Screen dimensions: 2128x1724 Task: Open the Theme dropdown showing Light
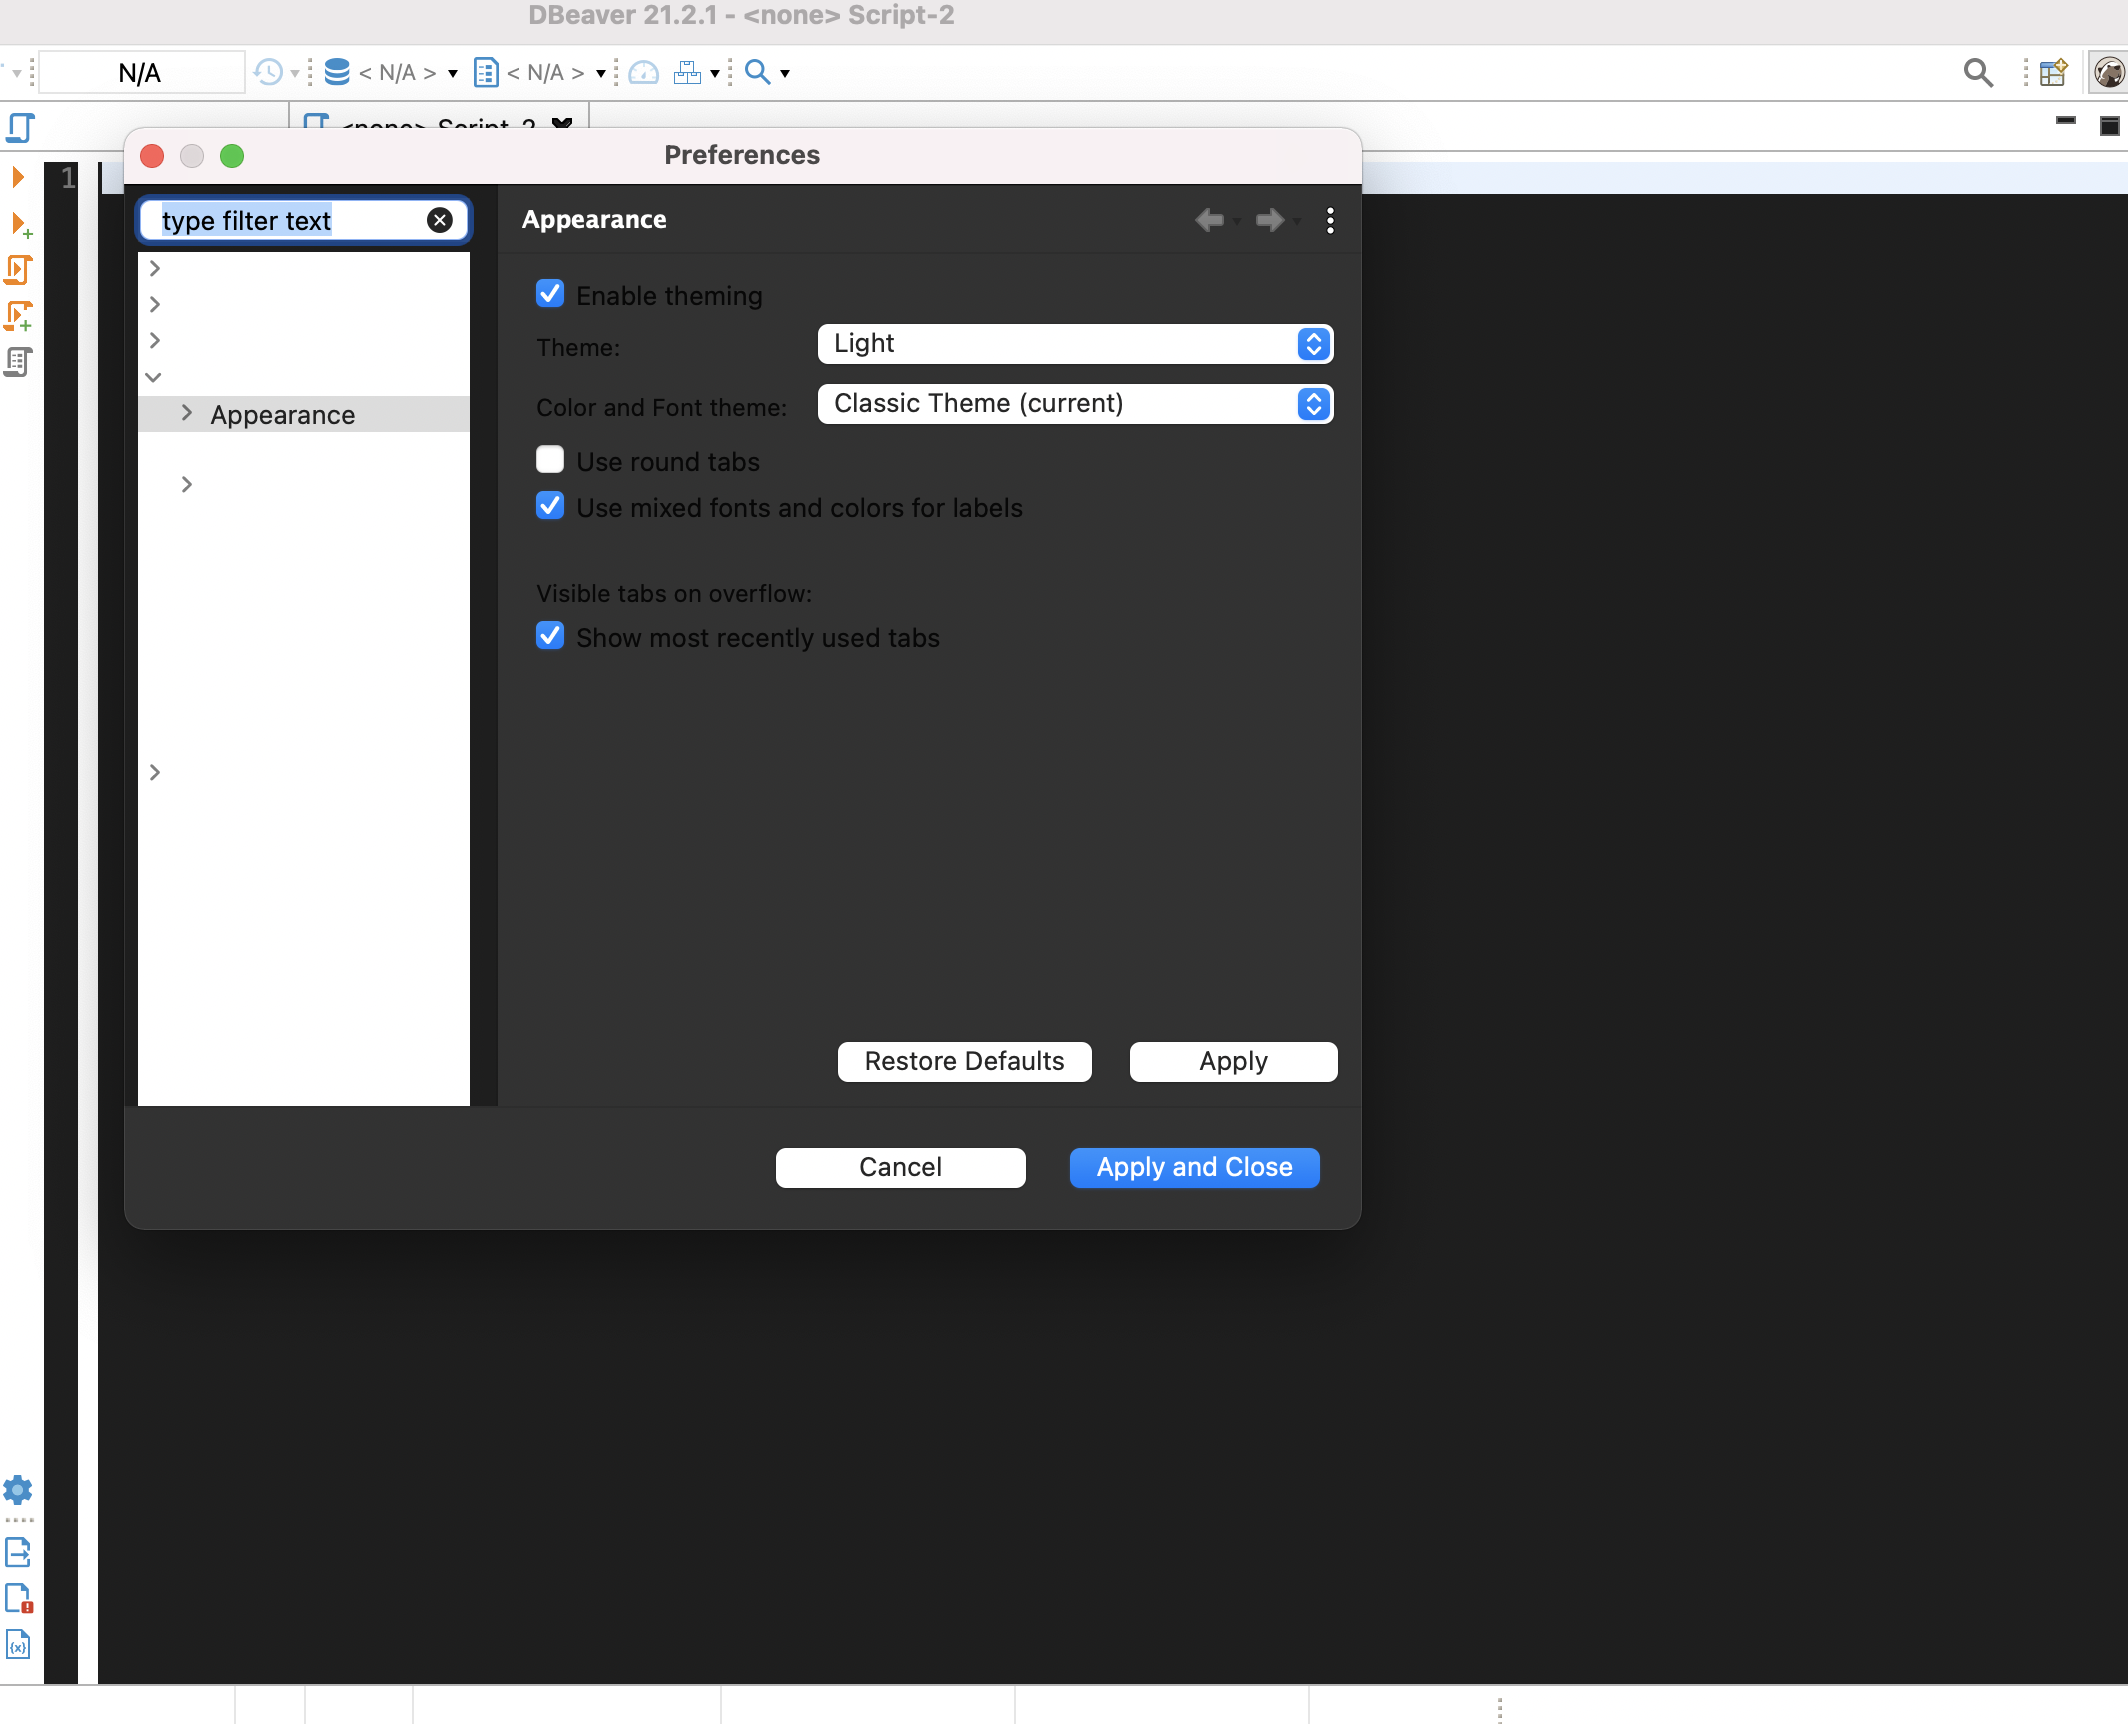[1075, 344]
